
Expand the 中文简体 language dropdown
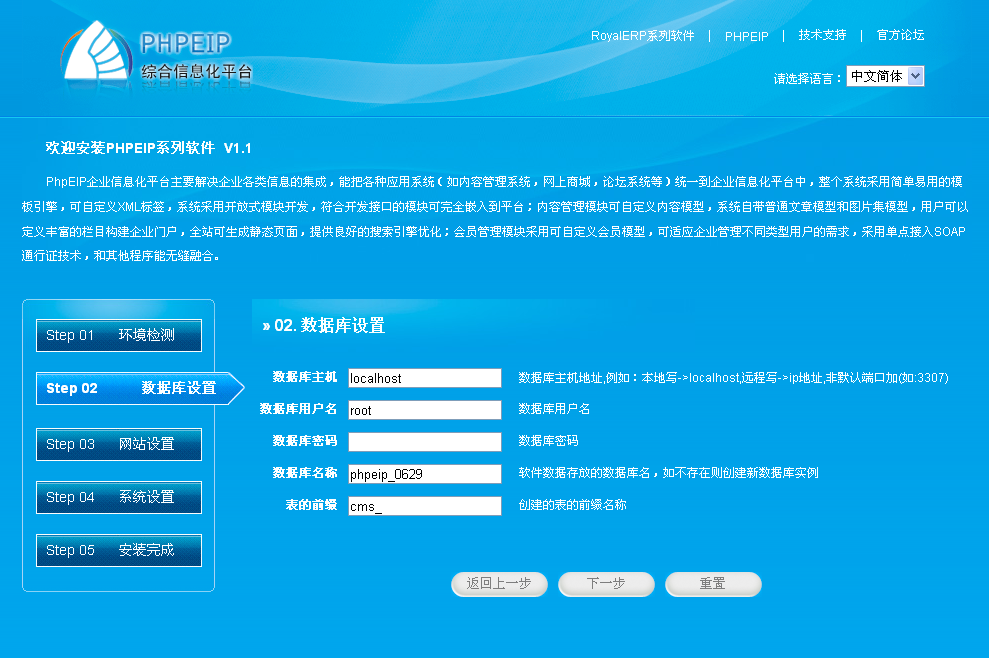click(x=885, y=76)
